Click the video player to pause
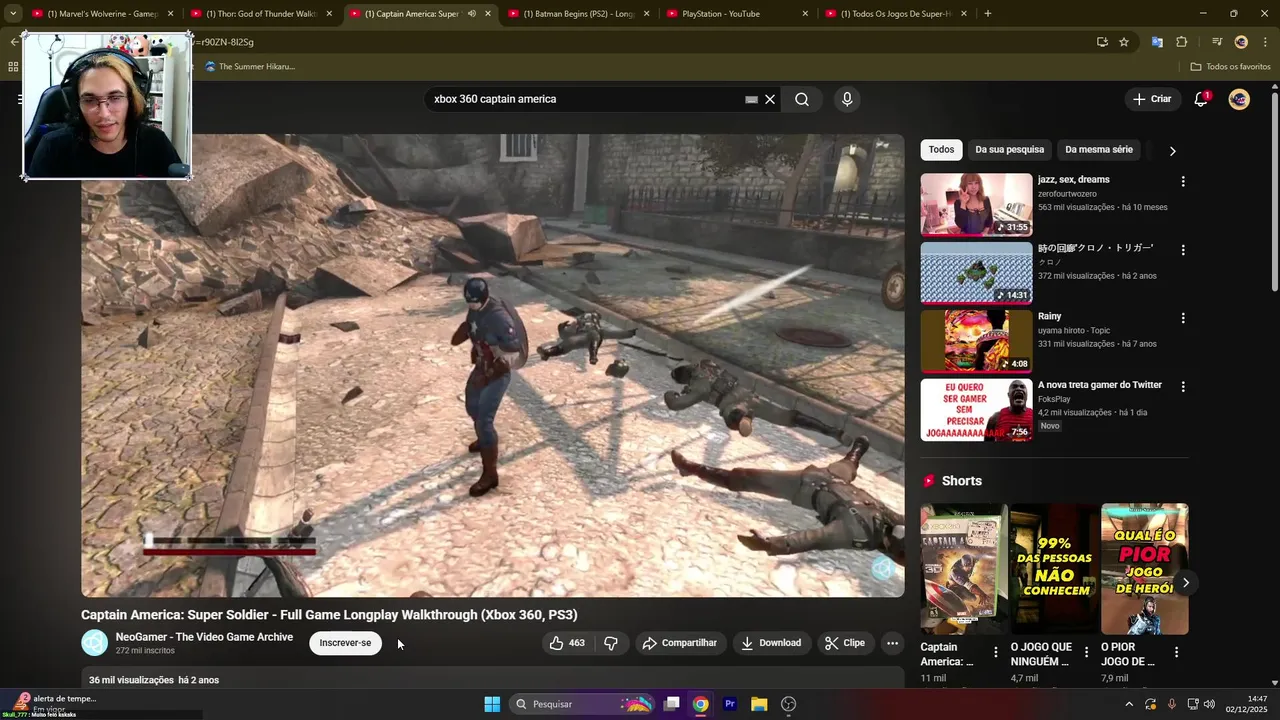Image resolution: width=1280 pixels, height=720 pixels. [x=492, y=366]
